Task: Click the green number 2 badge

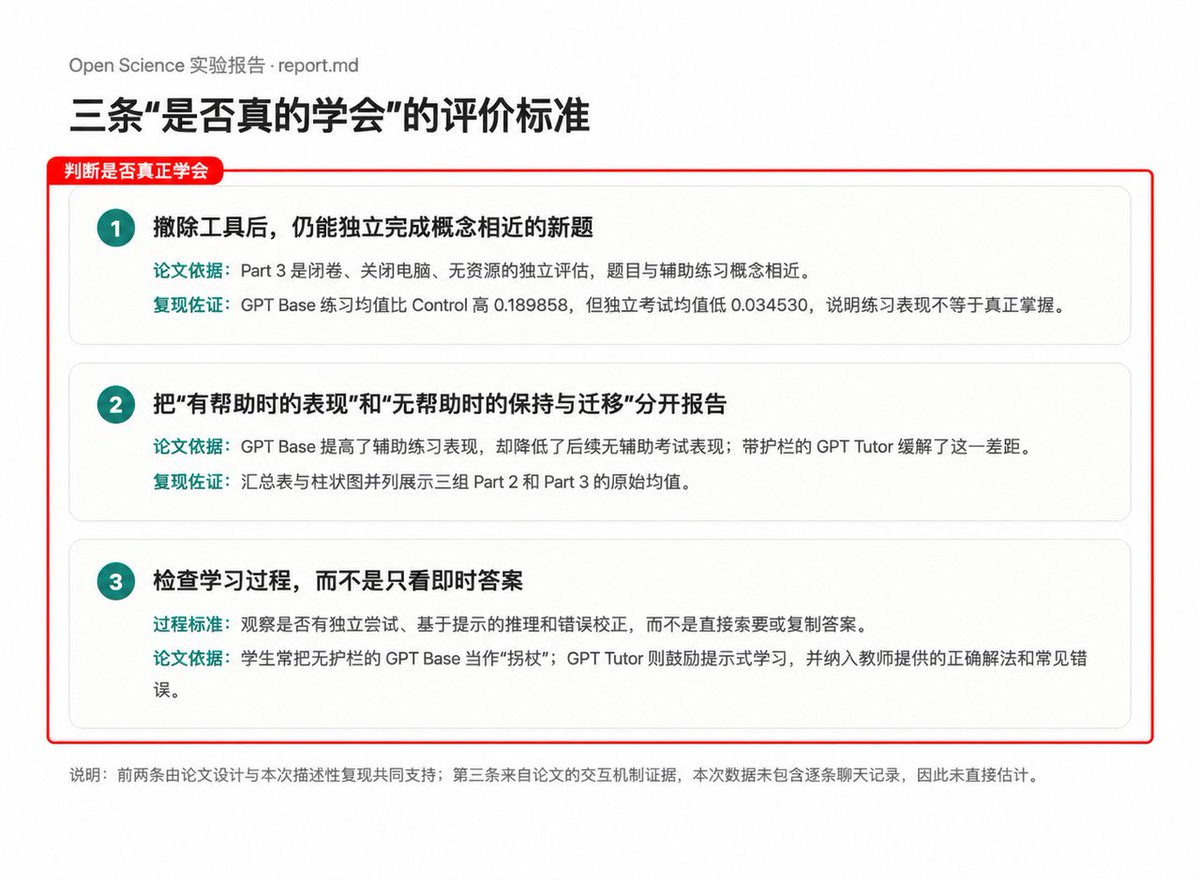Action: pyautogui.click(x=116, y=405)
